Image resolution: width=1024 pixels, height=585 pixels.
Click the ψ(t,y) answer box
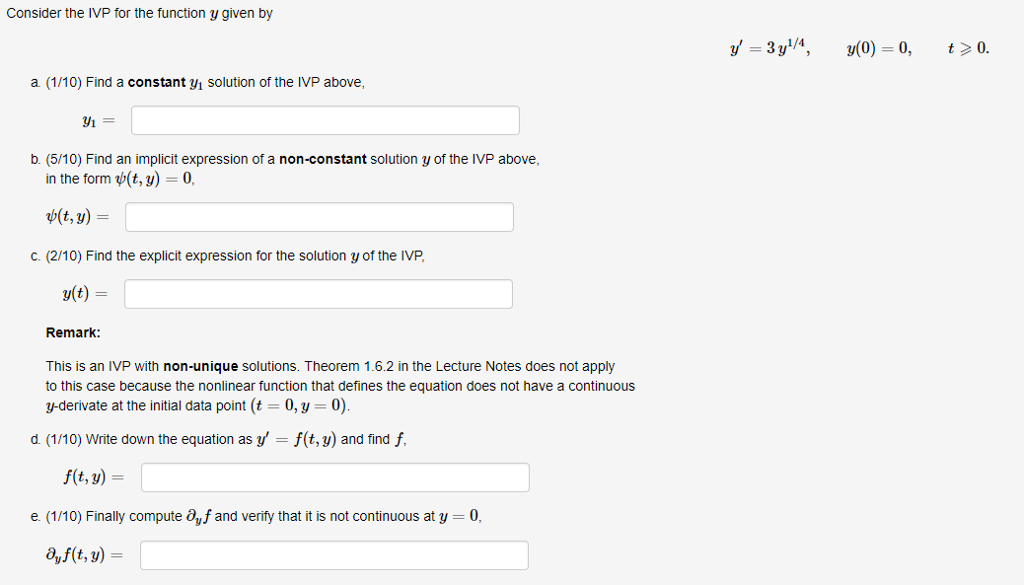[318, 216]
